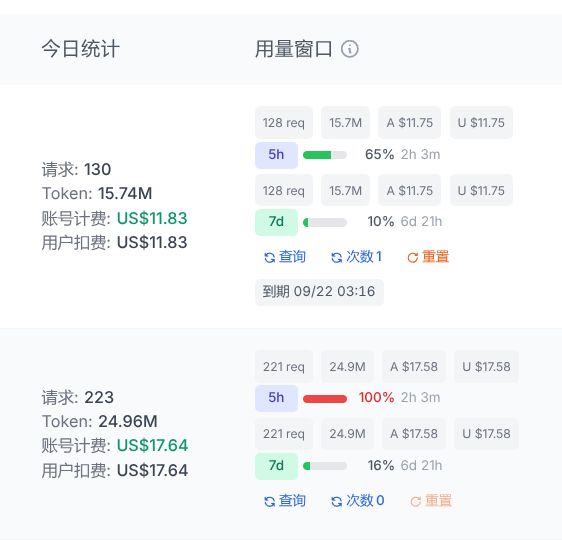Select the 5h badge showing 100%
The height and width of the screenshot is (540, 562).
tap(276, 398)
